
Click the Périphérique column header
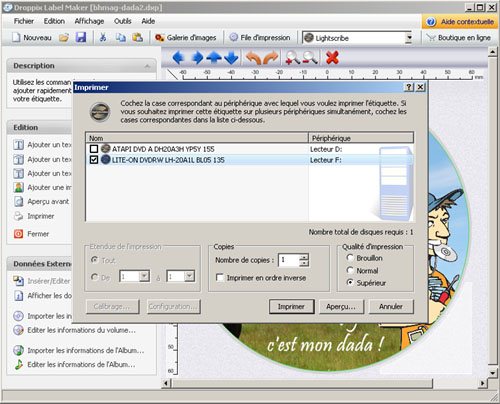click(361, 138)
